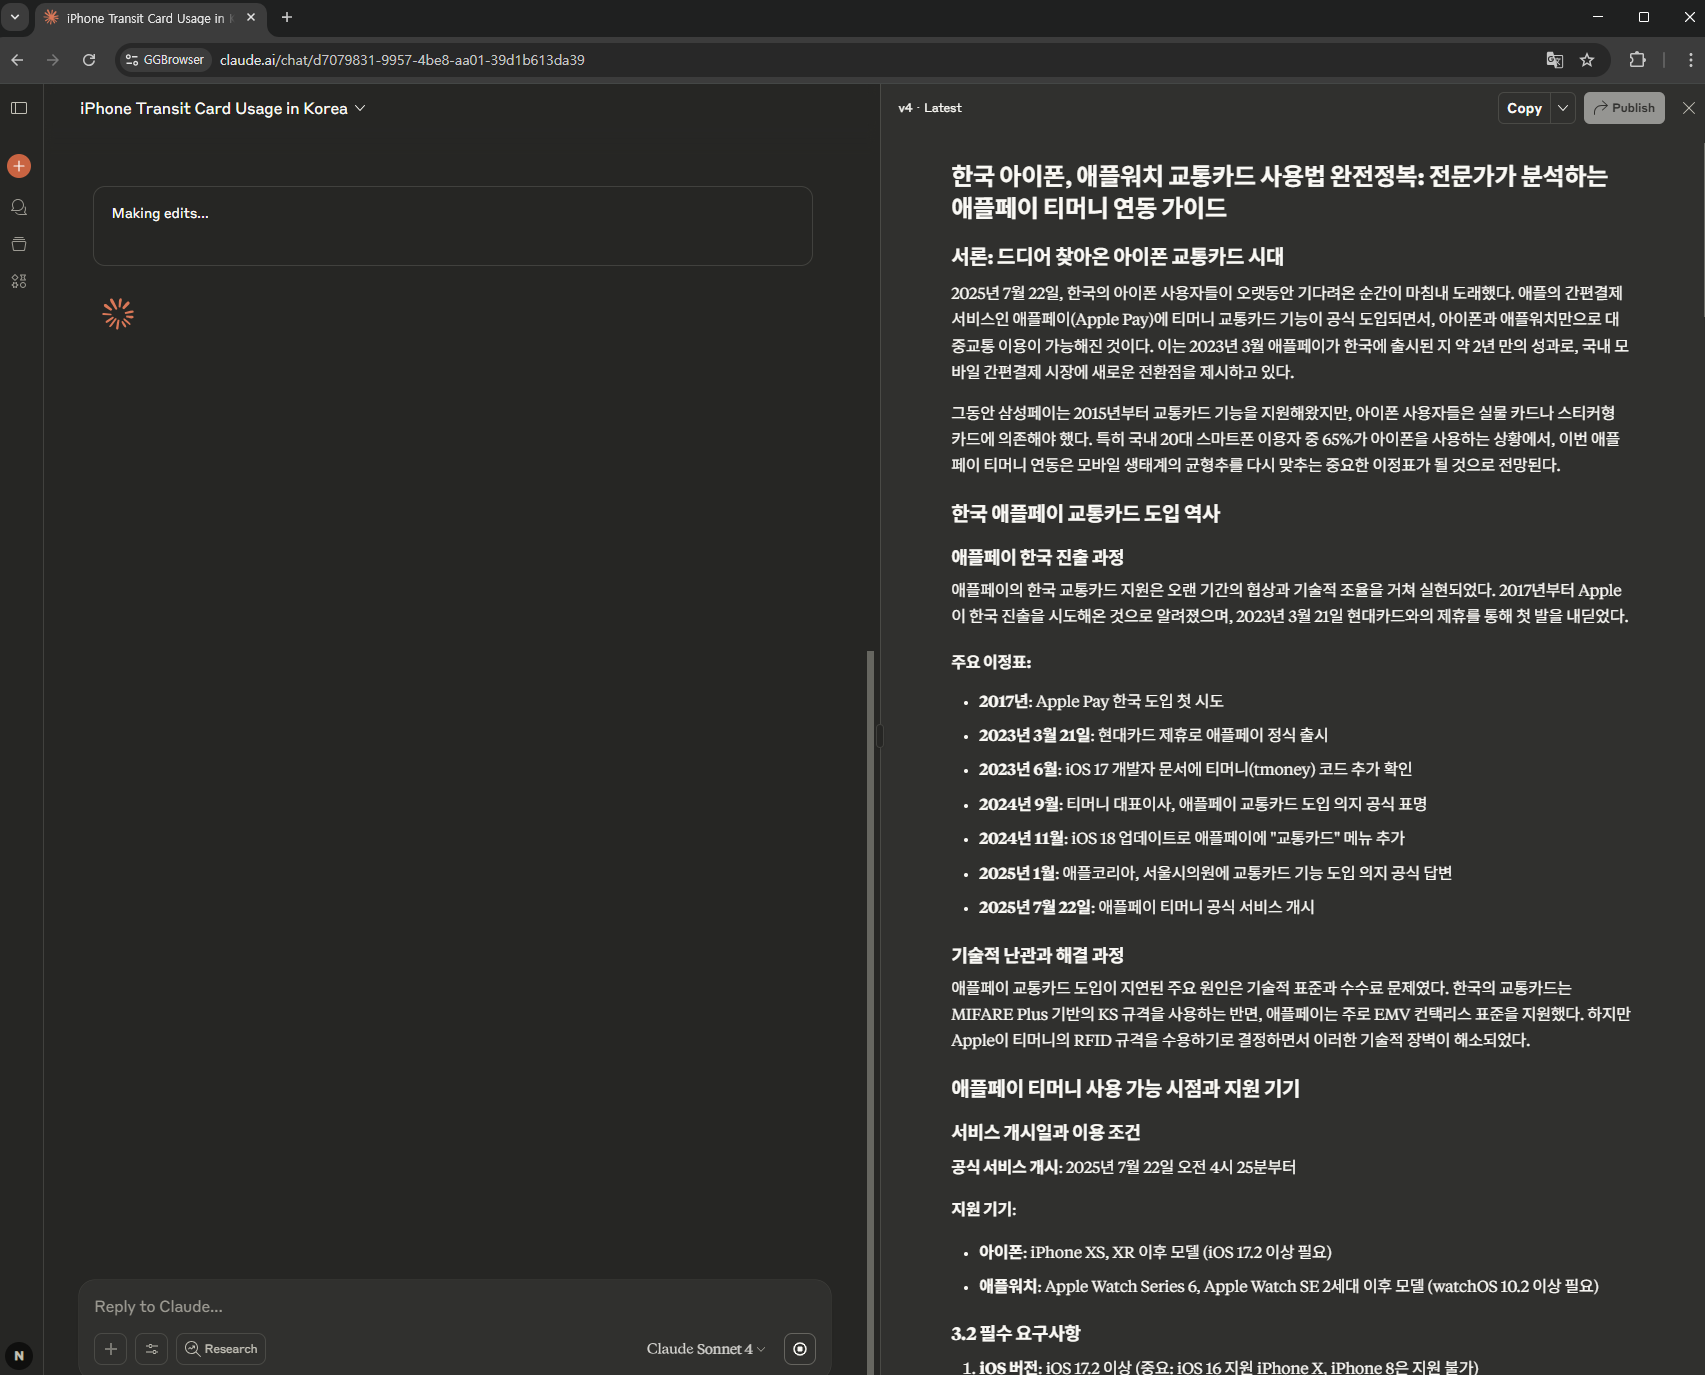The image size is (1705, 1375).
Task: Open the artifacts grid icon in sidebar
Action: pos(19,281)
